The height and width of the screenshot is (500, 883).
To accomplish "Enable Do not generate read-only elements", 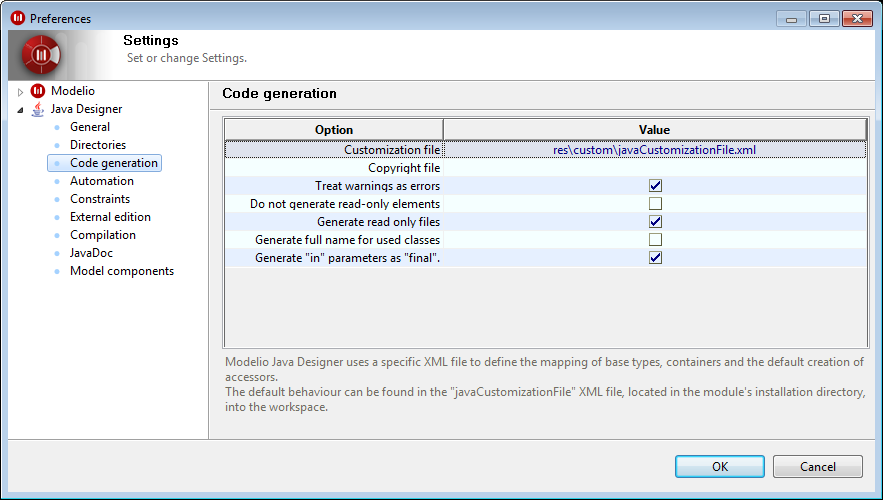I will 655,204.
